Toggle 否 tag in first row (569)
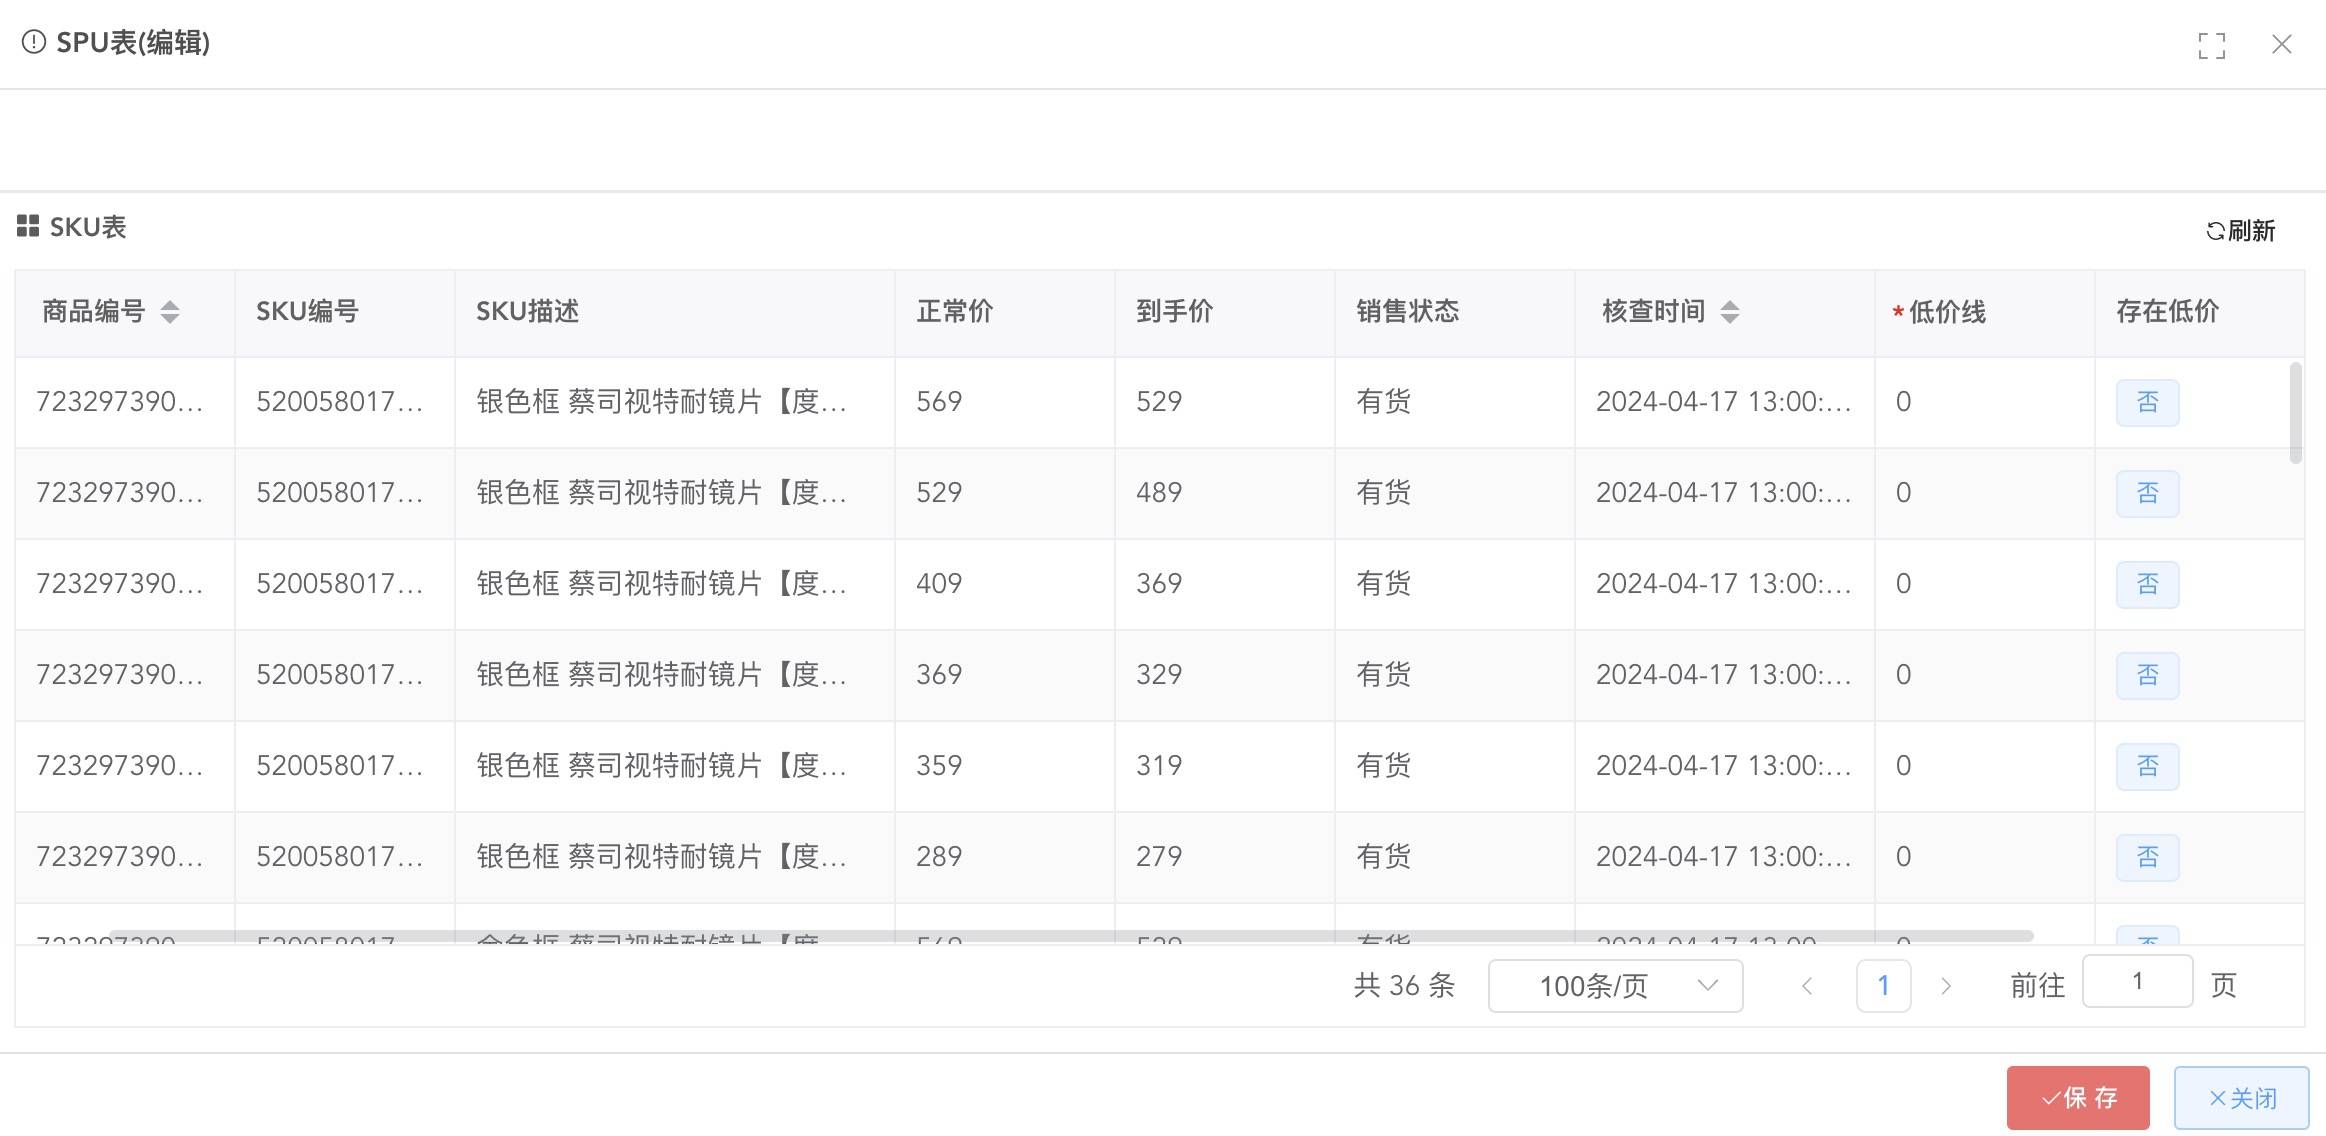 click(2147, 402)
